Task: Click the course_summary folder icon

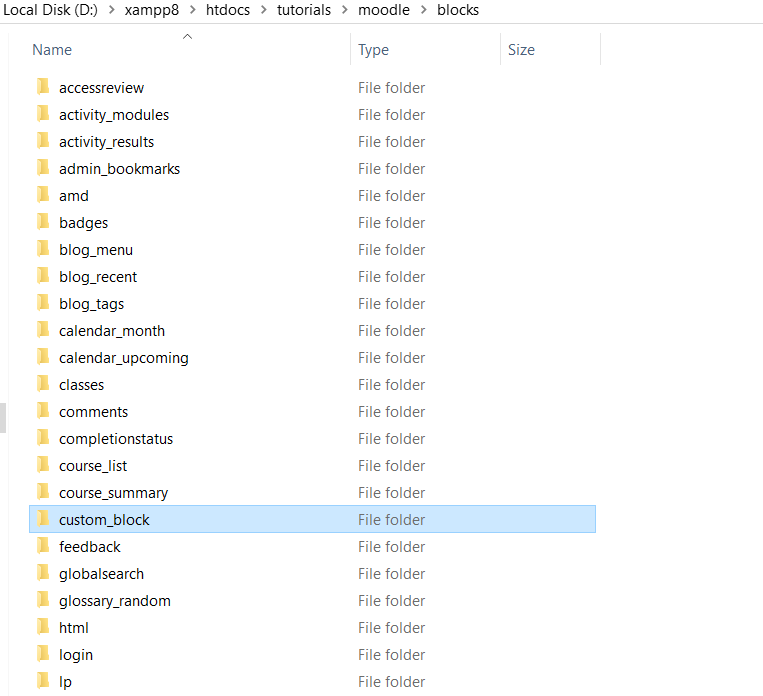Action: tap(43, 492)
